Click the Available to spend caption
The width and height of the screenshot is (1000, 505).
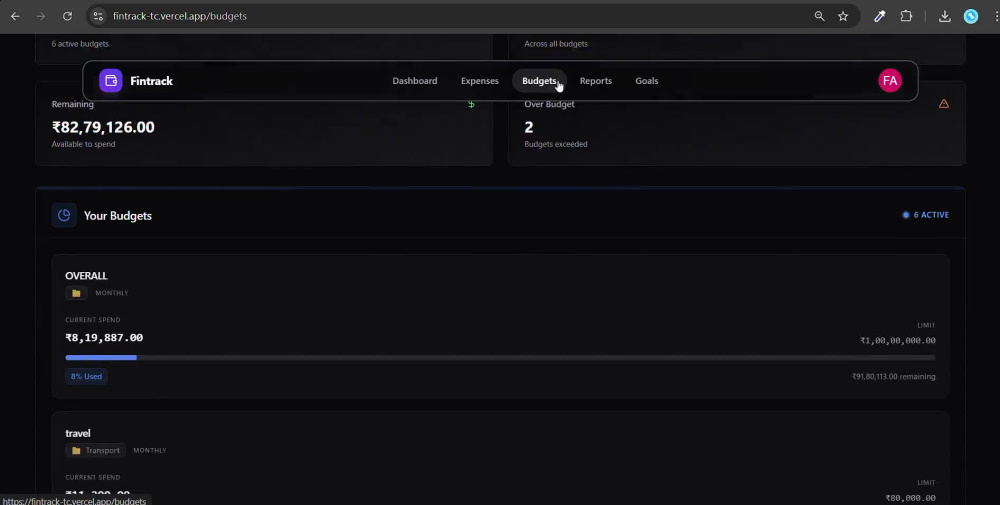84,144
